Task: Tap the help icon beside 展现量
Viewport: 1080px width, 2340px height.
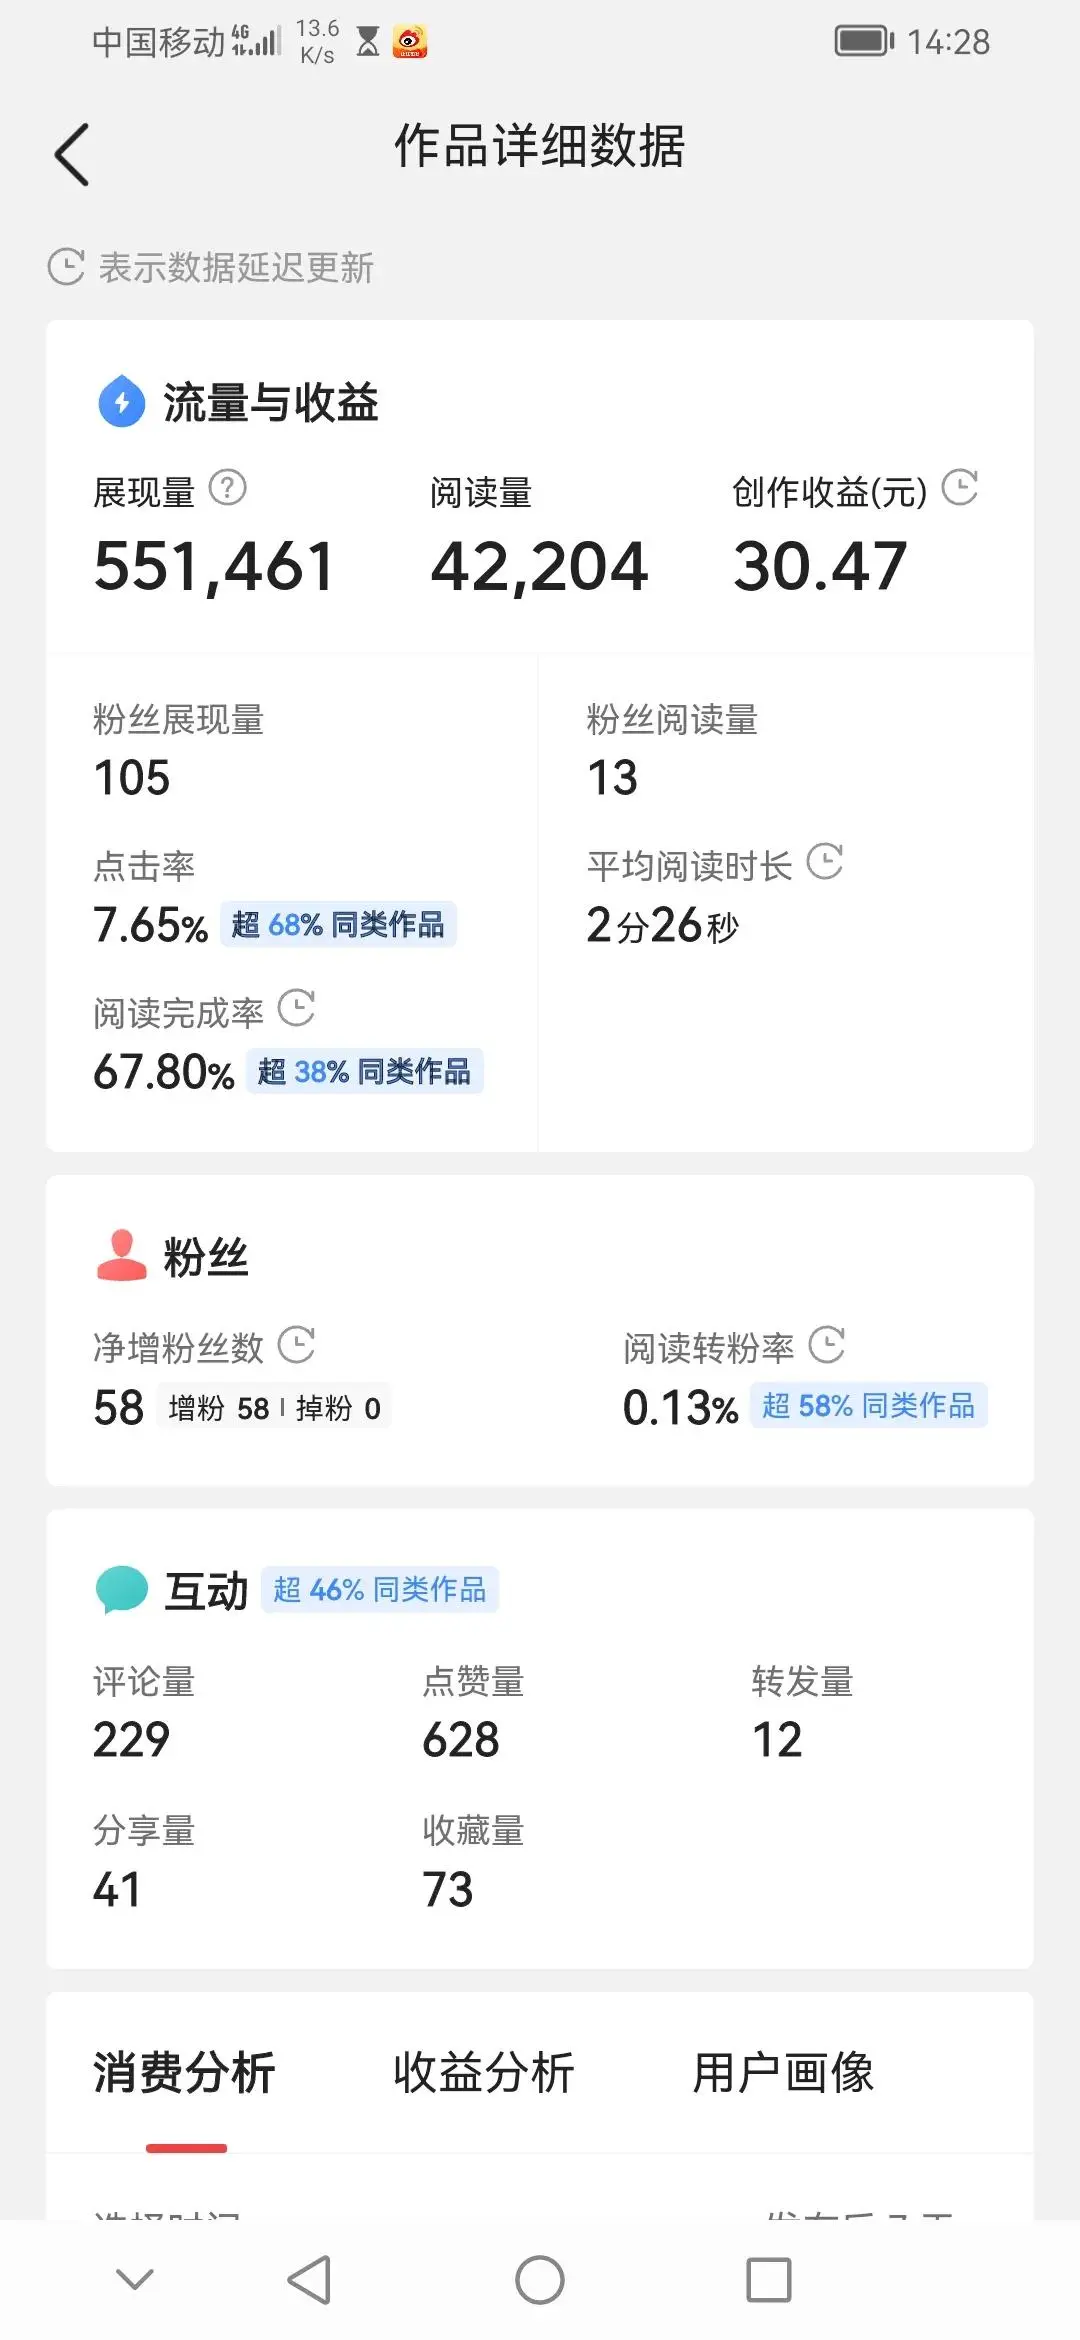Action: point(227,488)
